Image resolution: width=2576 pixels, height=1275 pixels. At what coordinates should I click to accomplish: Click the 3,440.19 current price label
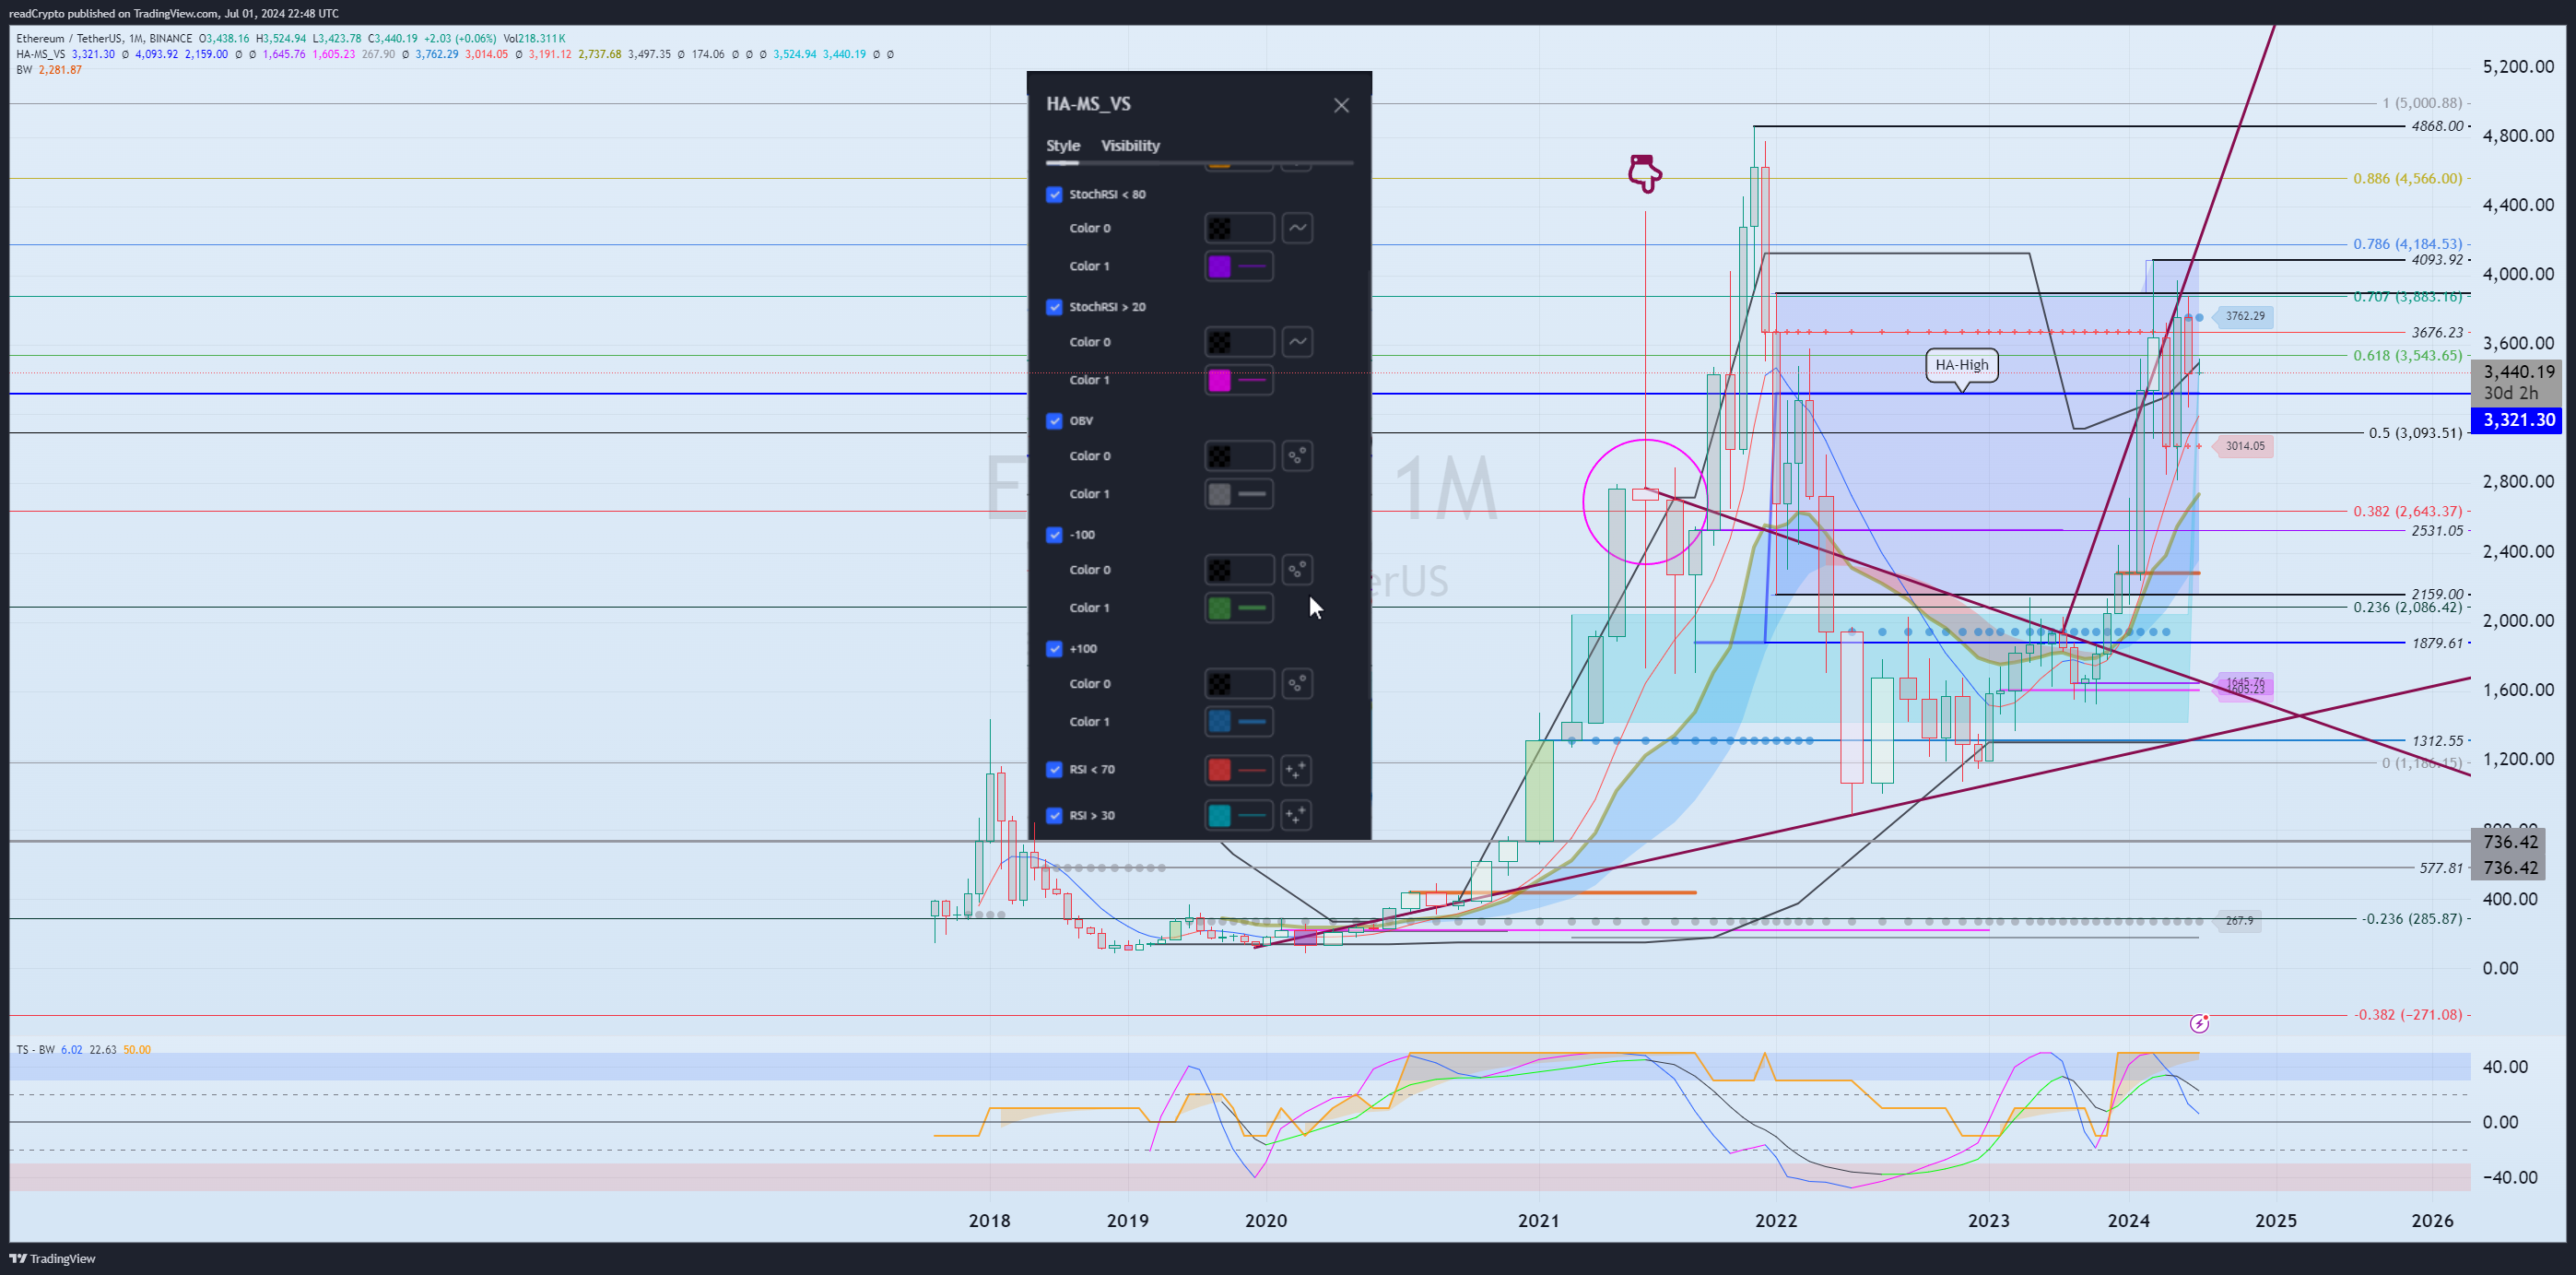click(x=2518, y=372)
